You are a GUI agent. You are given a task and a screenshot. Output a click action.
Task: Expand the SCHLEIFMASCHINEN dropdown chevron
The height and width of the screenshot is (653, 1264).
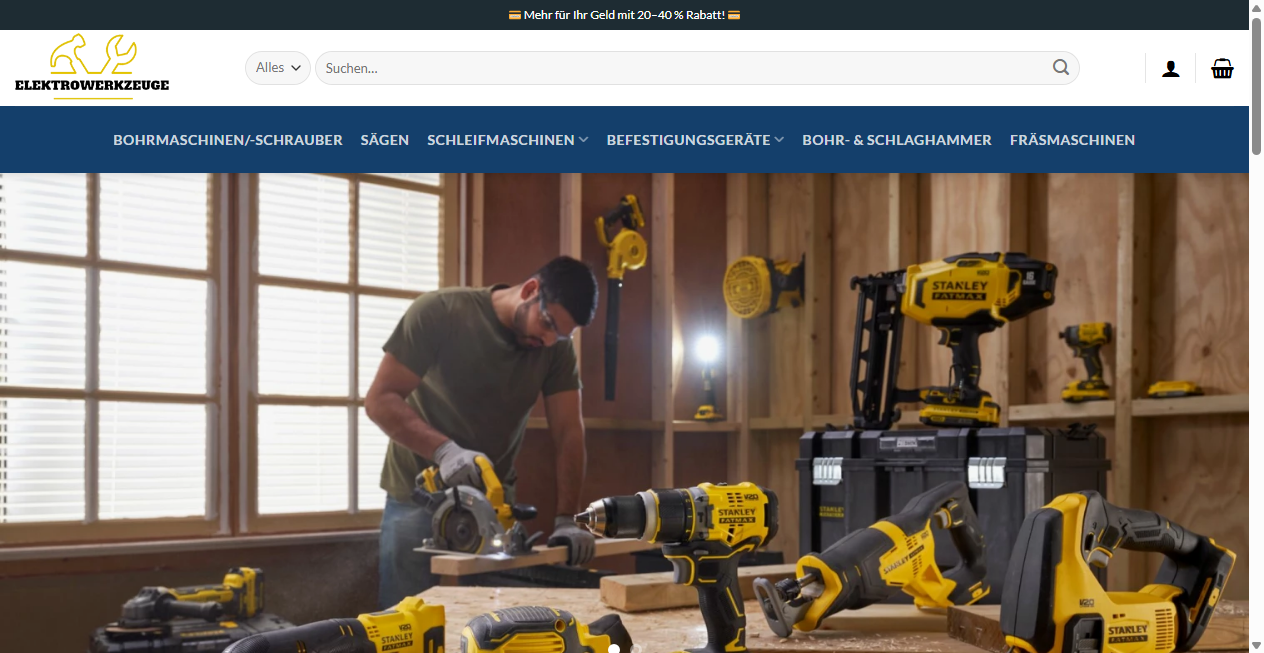click(584, 140)
